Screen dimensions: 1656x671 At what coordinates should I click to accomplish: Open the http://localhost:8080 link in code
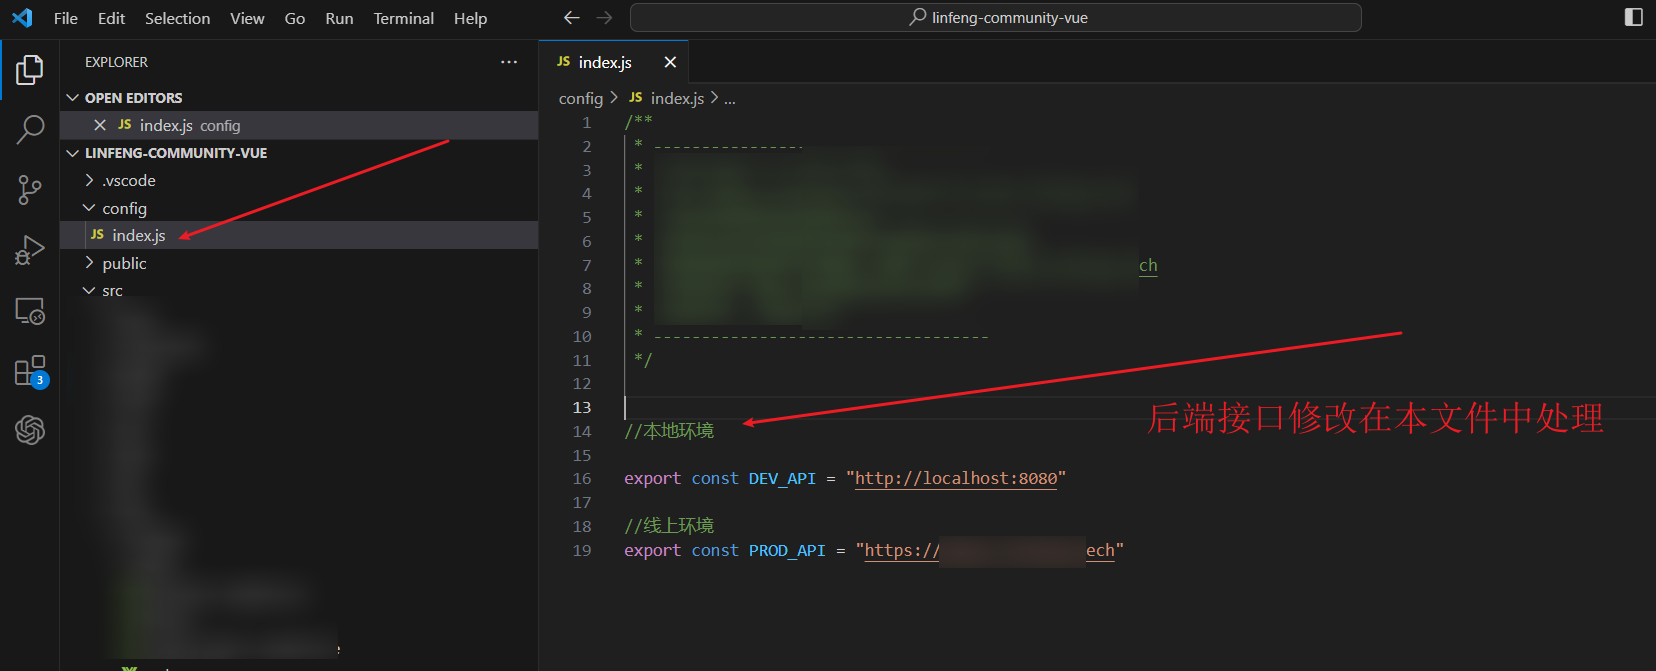(956, 478)
